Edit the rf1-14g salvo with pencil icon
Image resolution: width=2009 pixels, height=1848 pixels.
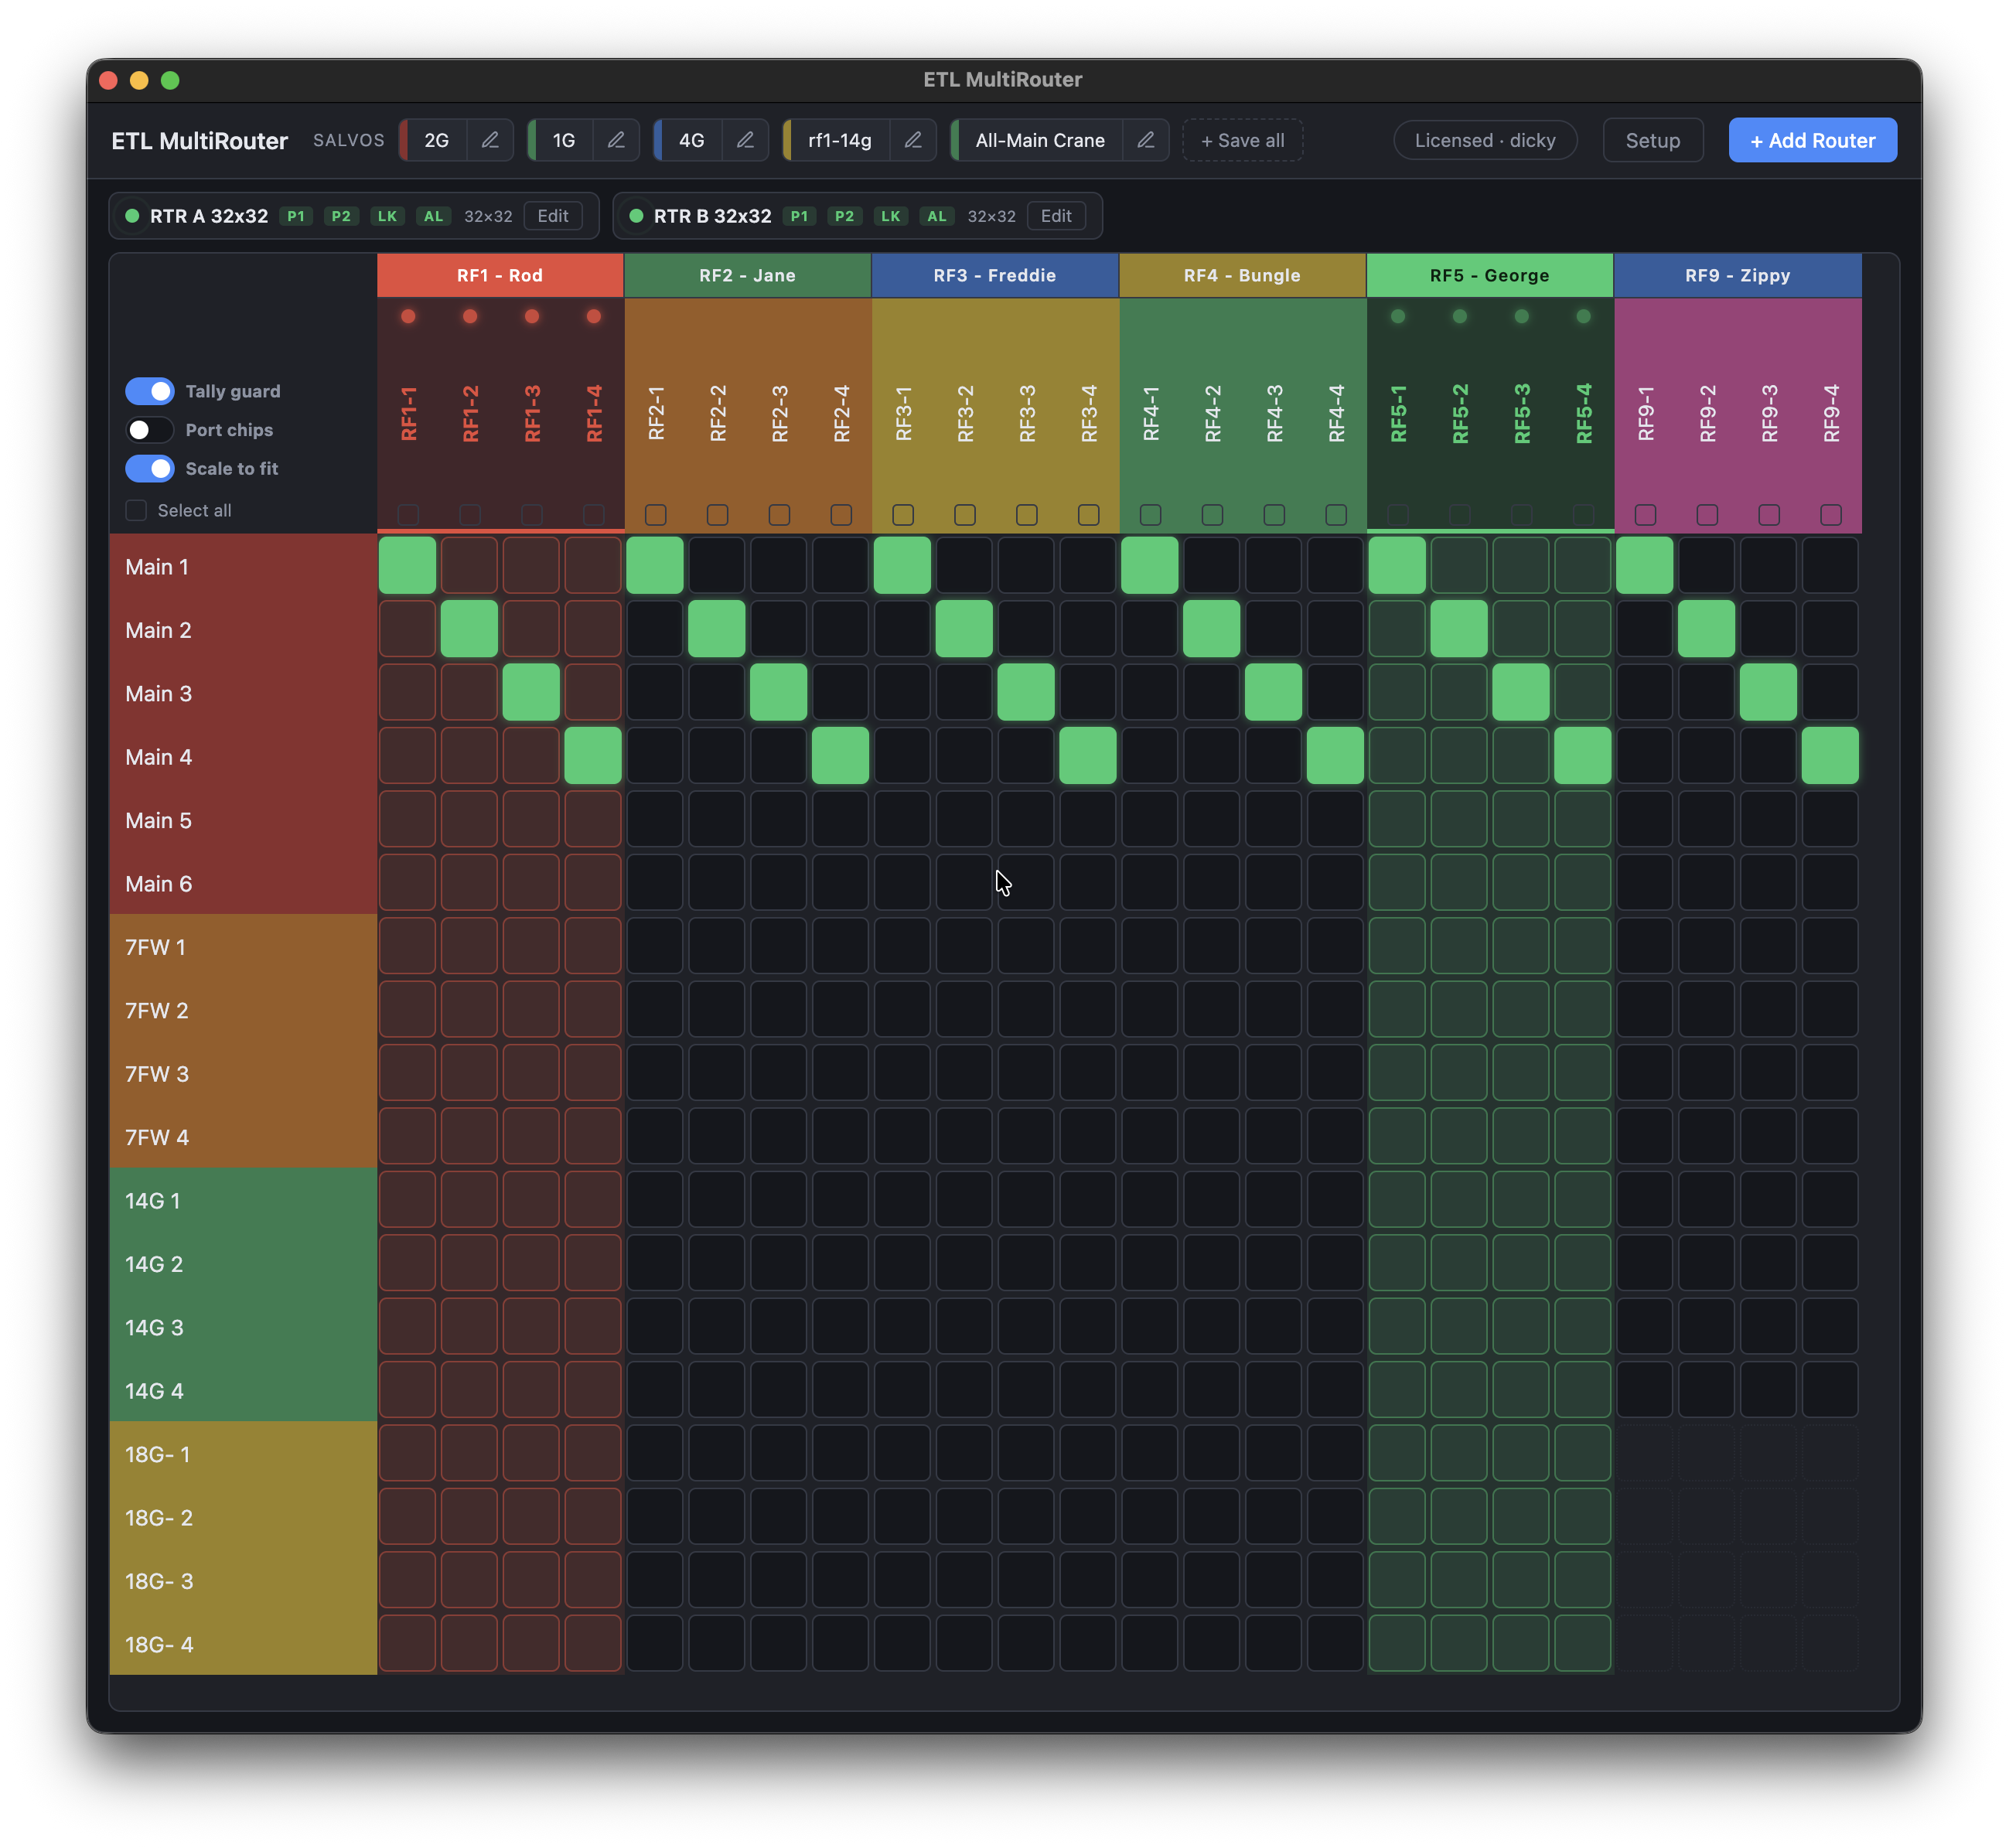pyautogui.click(x=913, y=141)
